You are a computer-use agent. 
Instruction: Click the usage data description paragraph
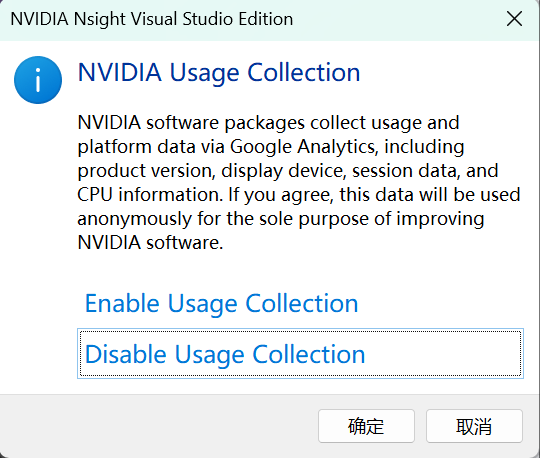click(x=299, y=183)
